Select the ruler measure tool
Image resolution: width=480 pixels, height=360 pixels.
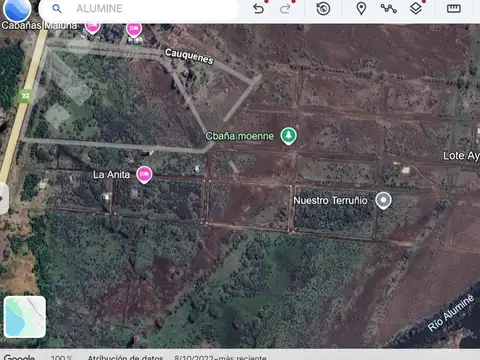454,9
